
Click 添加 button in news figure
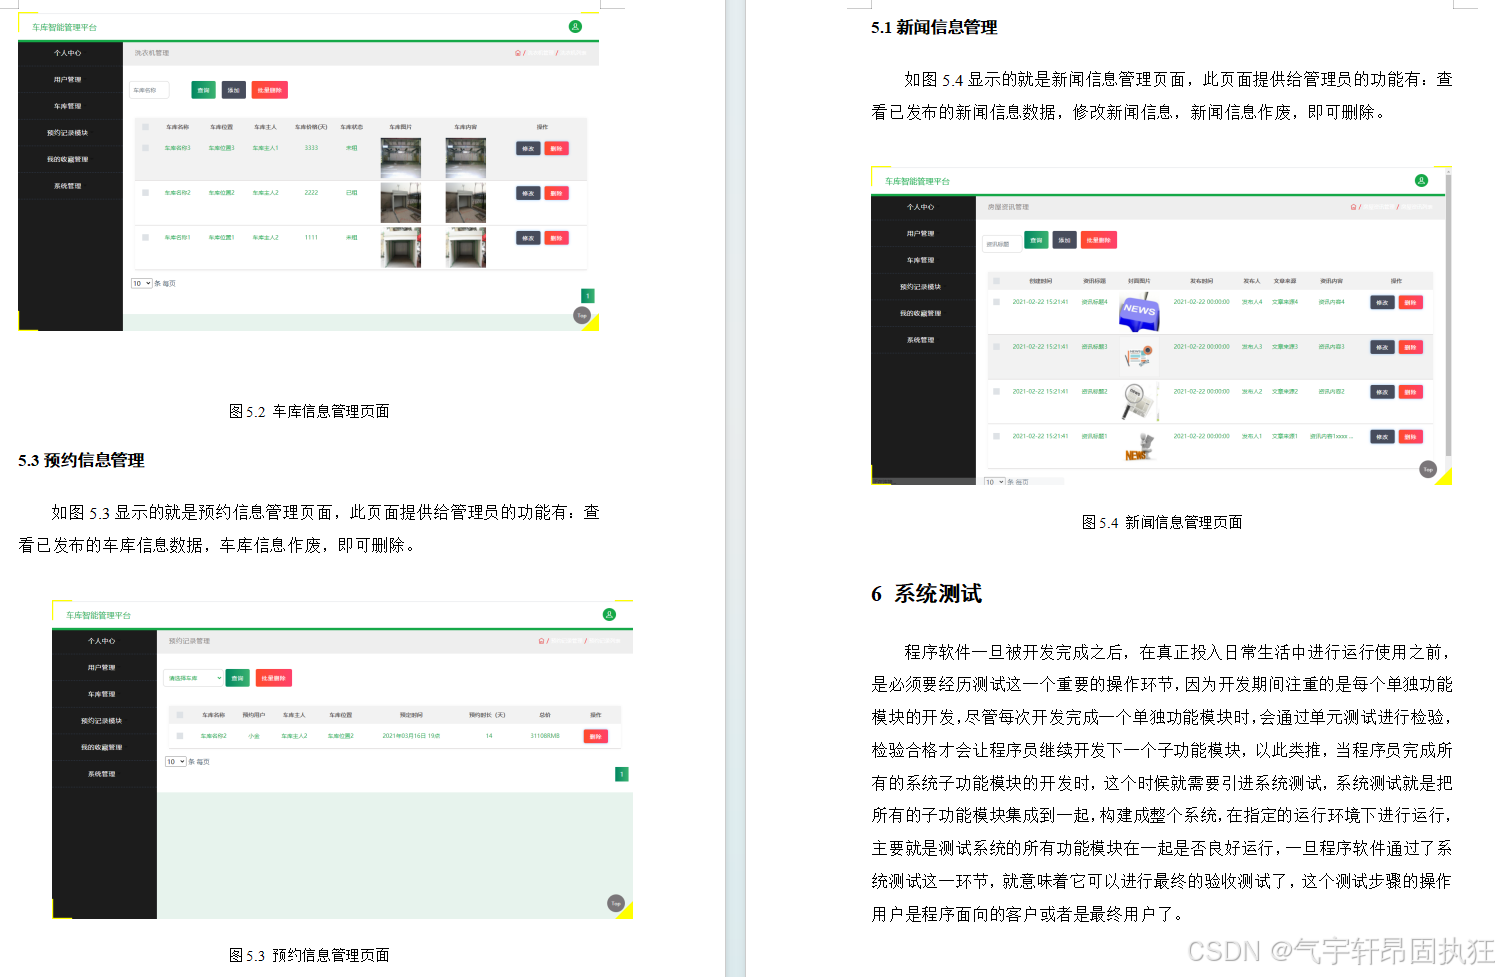pyautogui.click(x=1064, y=240)
